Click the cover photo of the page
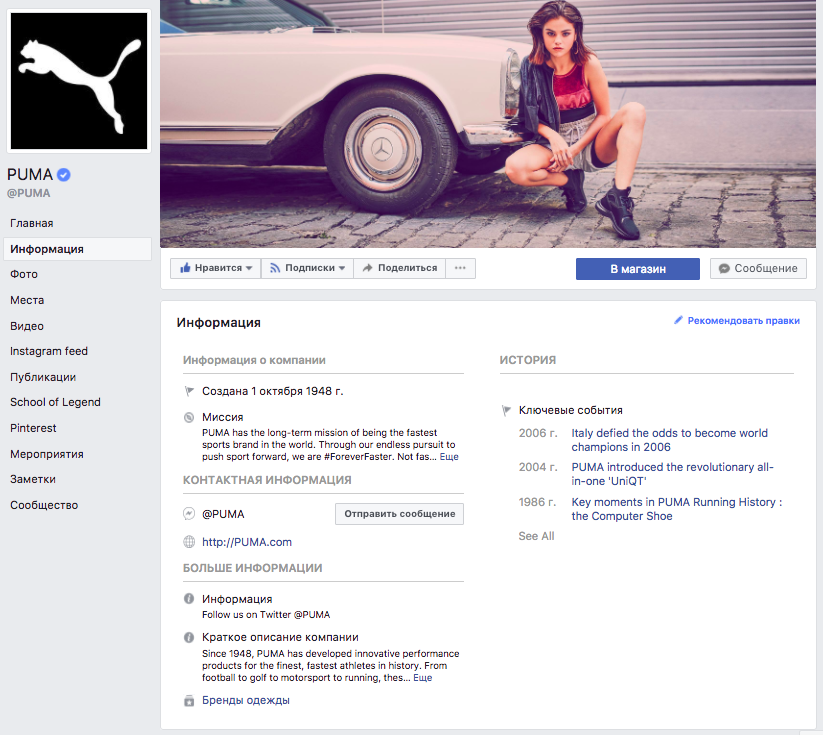This screenshot has width=823, height=735. pos(488,124)
